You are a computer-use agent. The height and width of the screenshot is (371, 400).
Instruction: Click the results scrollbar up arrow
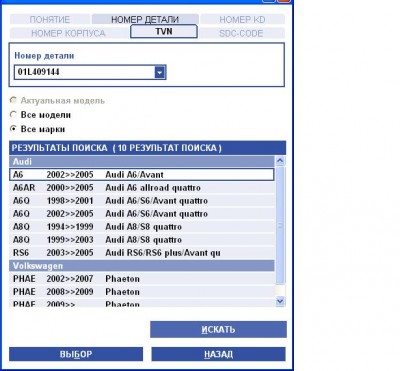[280, 161]
